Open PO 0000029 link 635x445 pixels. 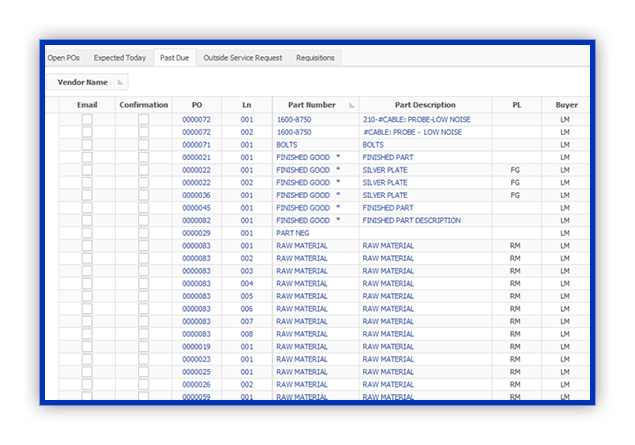click(x=196, y=233)
